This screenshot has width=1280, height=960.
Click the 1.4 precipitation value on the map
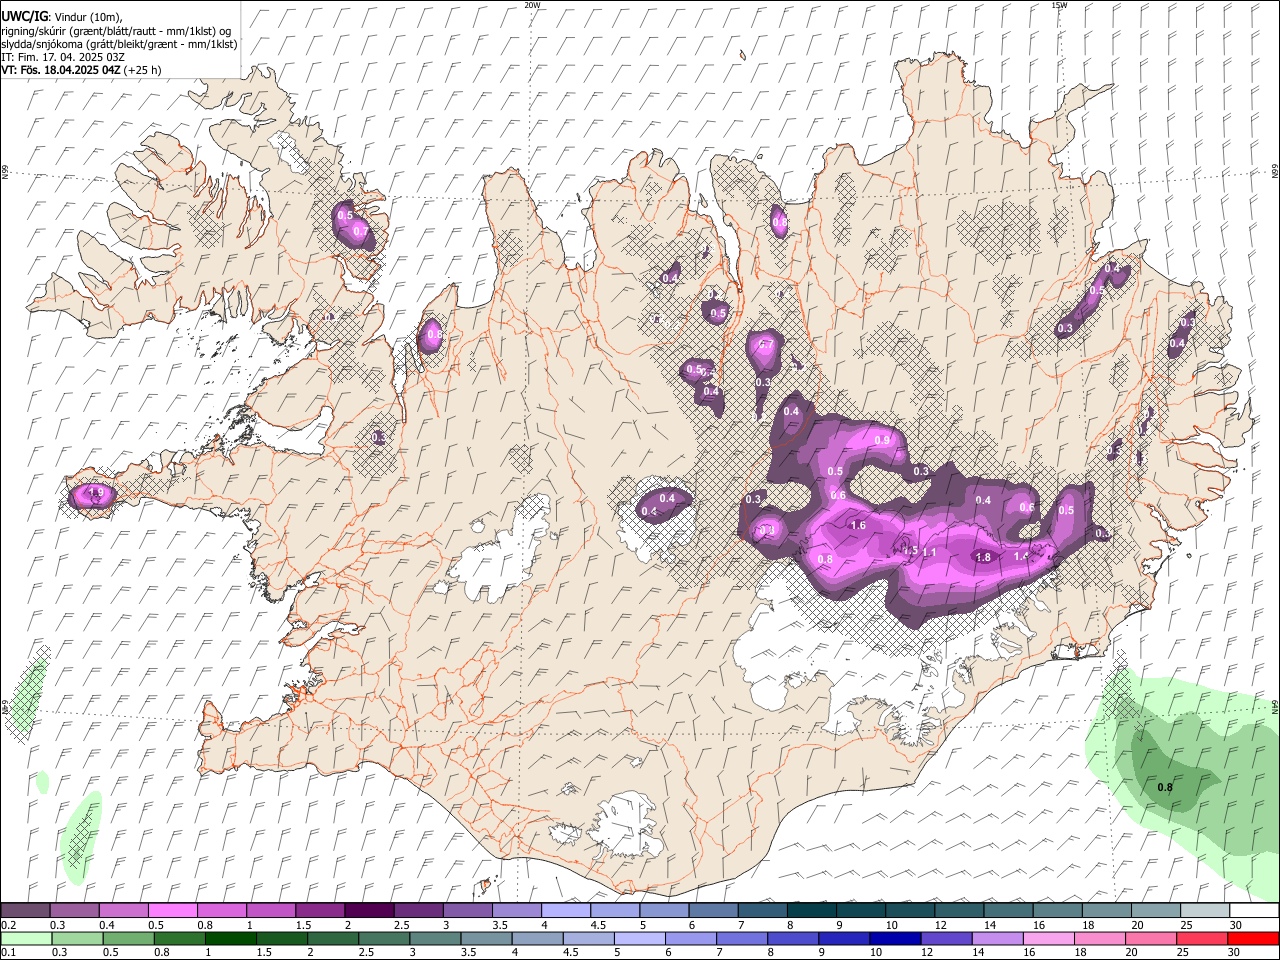[1021, 557]
